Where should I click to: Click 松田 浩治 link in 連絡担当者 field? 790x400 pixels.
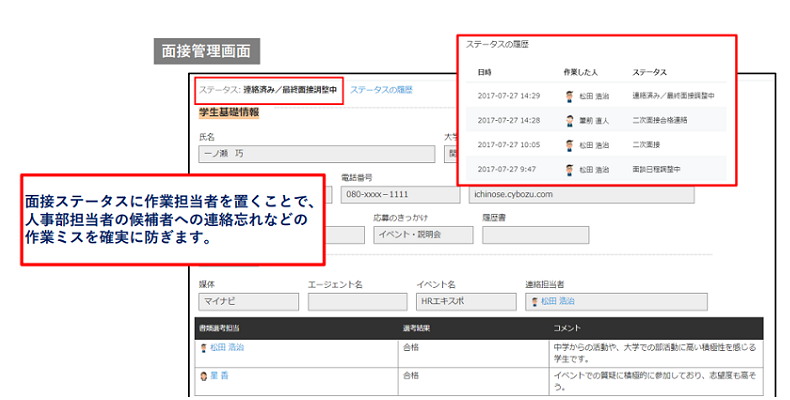(x=557, y=301)
